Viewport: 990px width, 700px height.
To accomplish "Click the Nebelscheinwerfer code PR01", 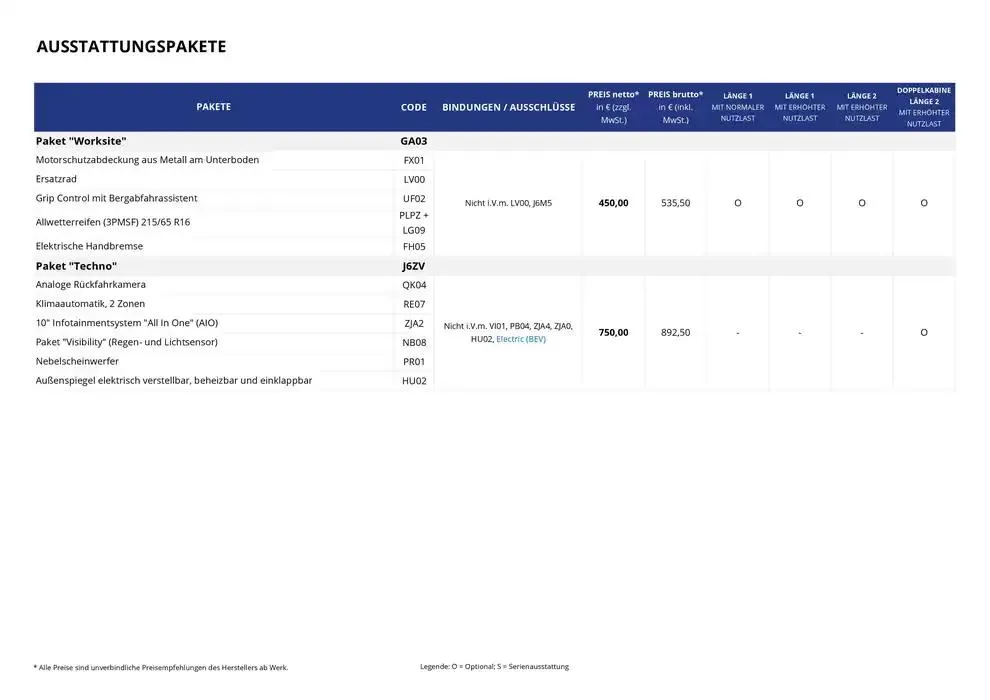I will click(x=413, y=361).
